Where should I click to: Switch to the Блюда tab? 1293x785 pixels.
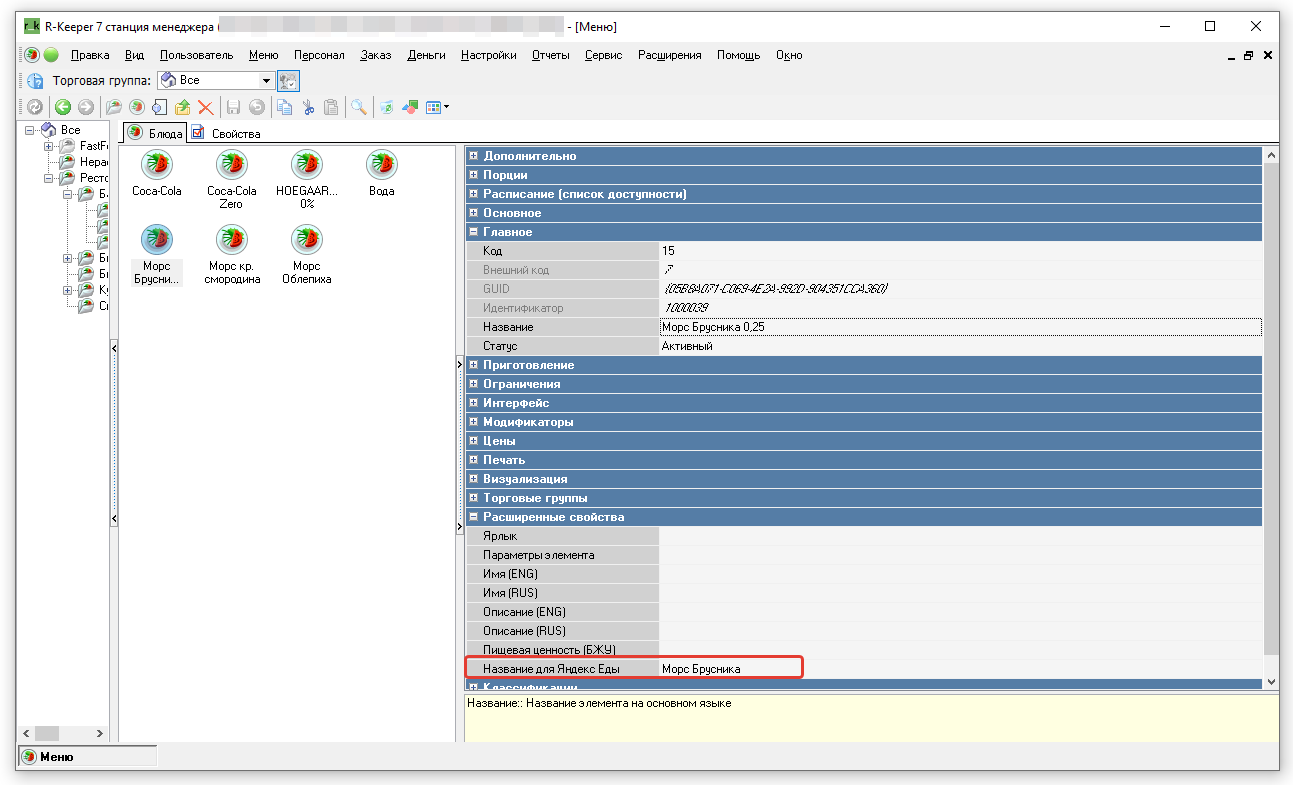155,133
